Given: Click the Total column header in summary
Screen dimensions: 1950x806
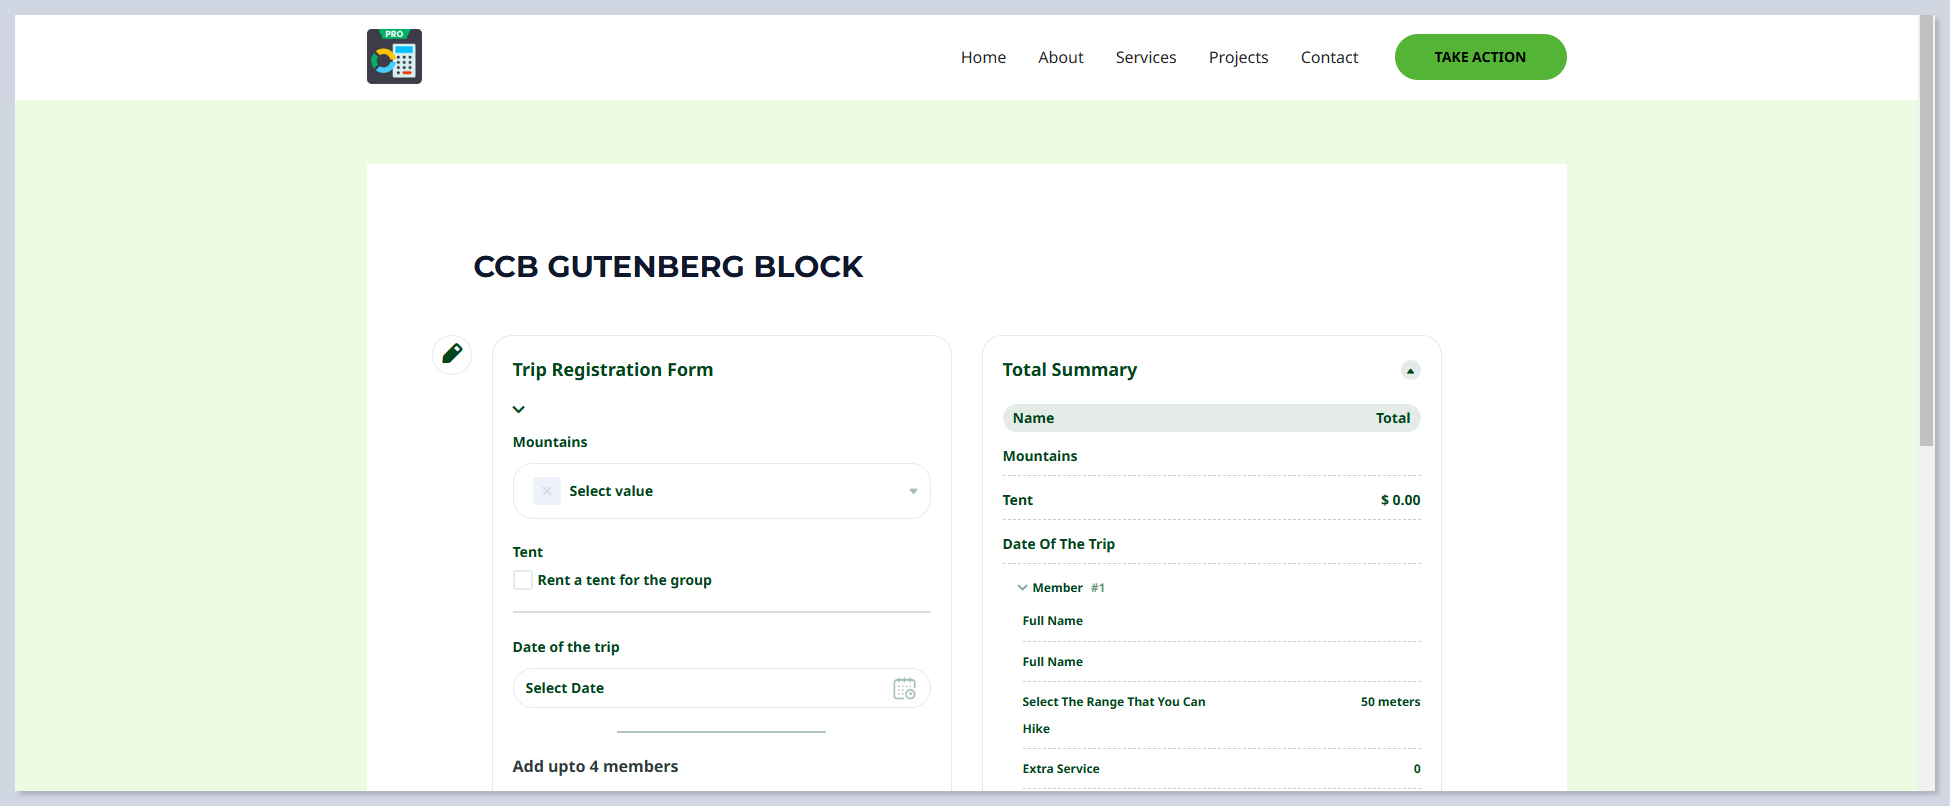Looking at the screenshot, I should tap(1392, 418).
